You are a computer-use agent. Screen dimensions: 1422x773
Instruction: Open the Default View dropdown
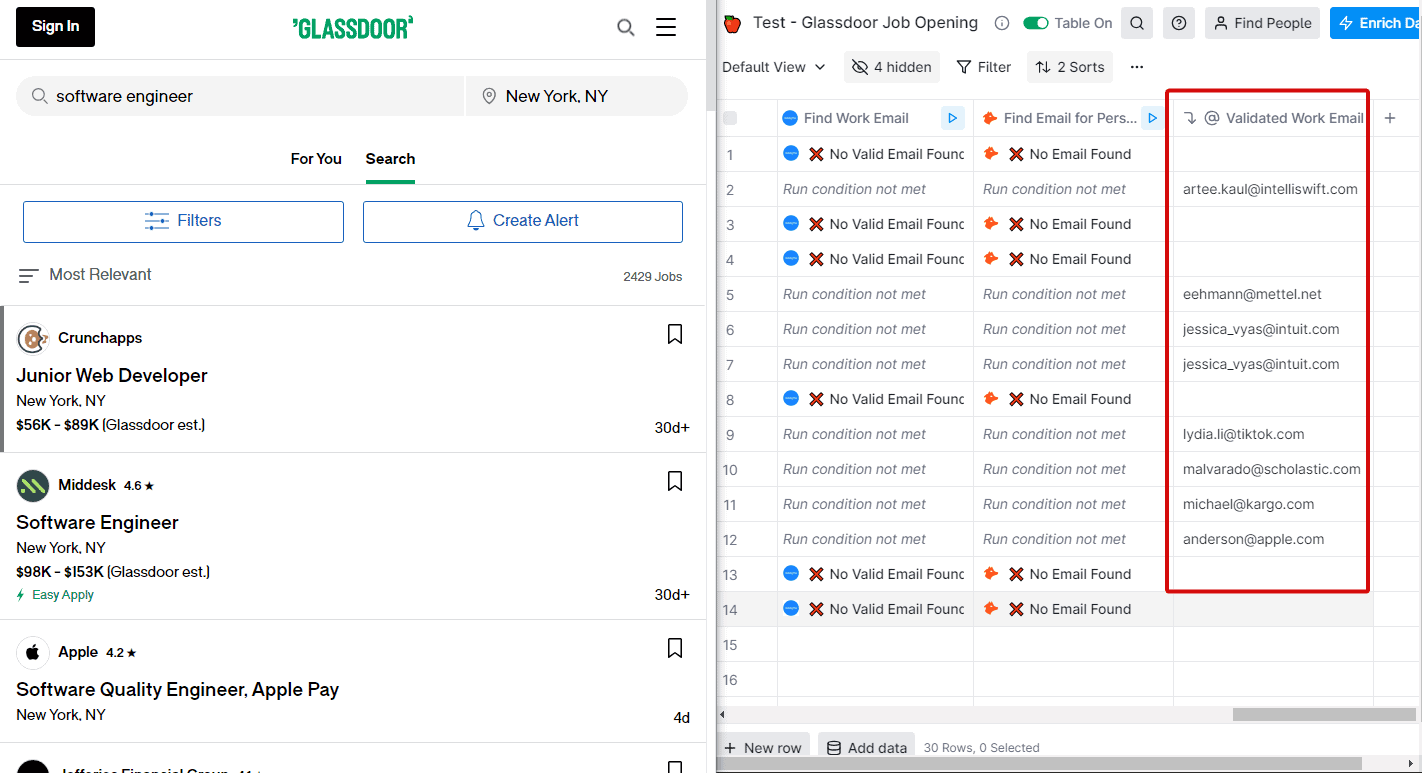click(x=774, y=66)
